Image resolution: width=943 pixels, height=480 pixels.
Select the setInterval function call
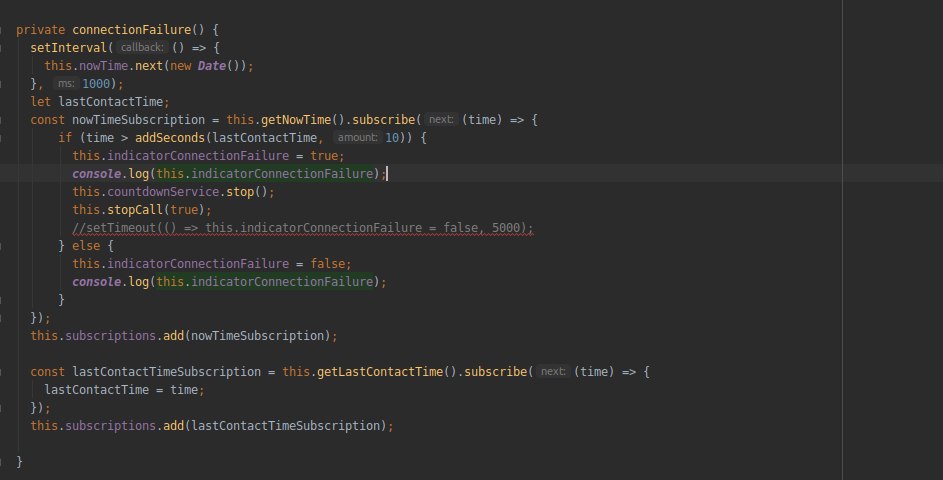coord(69,48)
